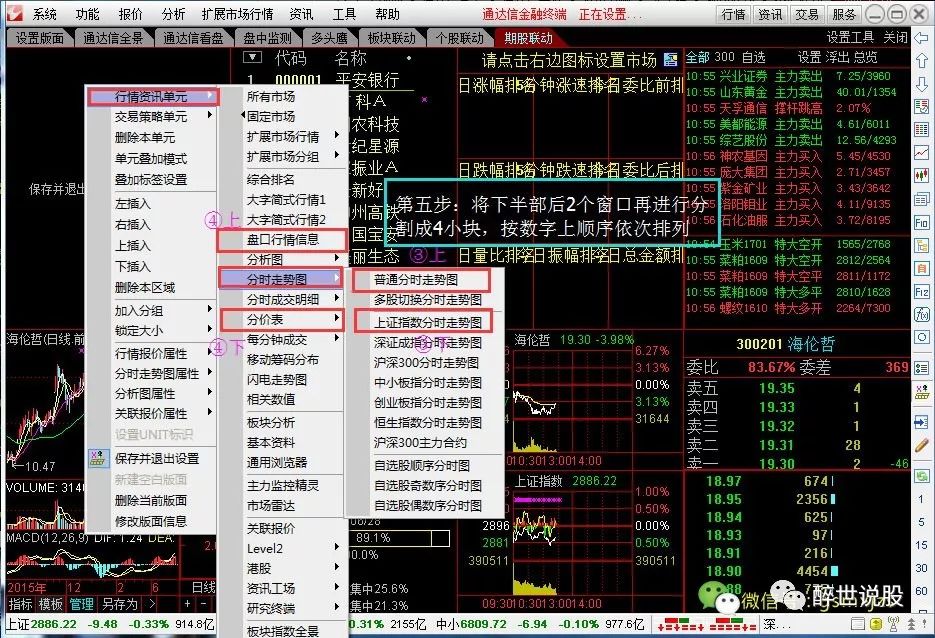
Task: Switch to 盘中监测 tab
Action: (x=268, y=38)
